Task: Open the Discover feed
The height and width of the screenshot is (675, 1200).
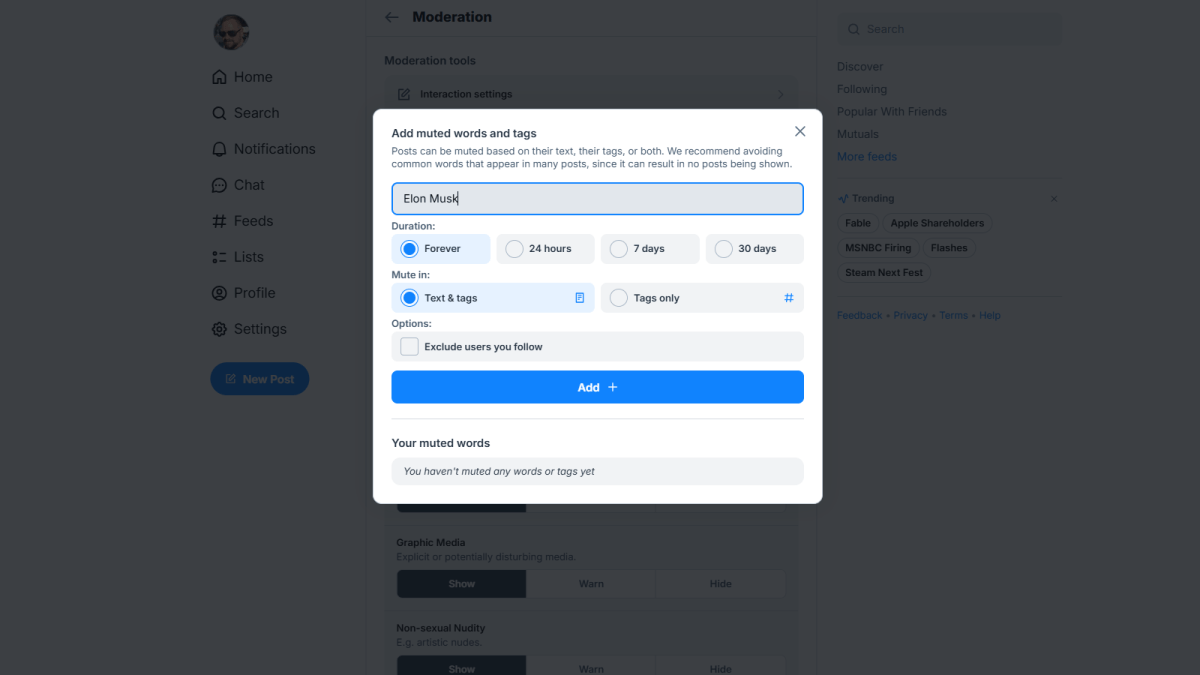Action: coord(859,66)
